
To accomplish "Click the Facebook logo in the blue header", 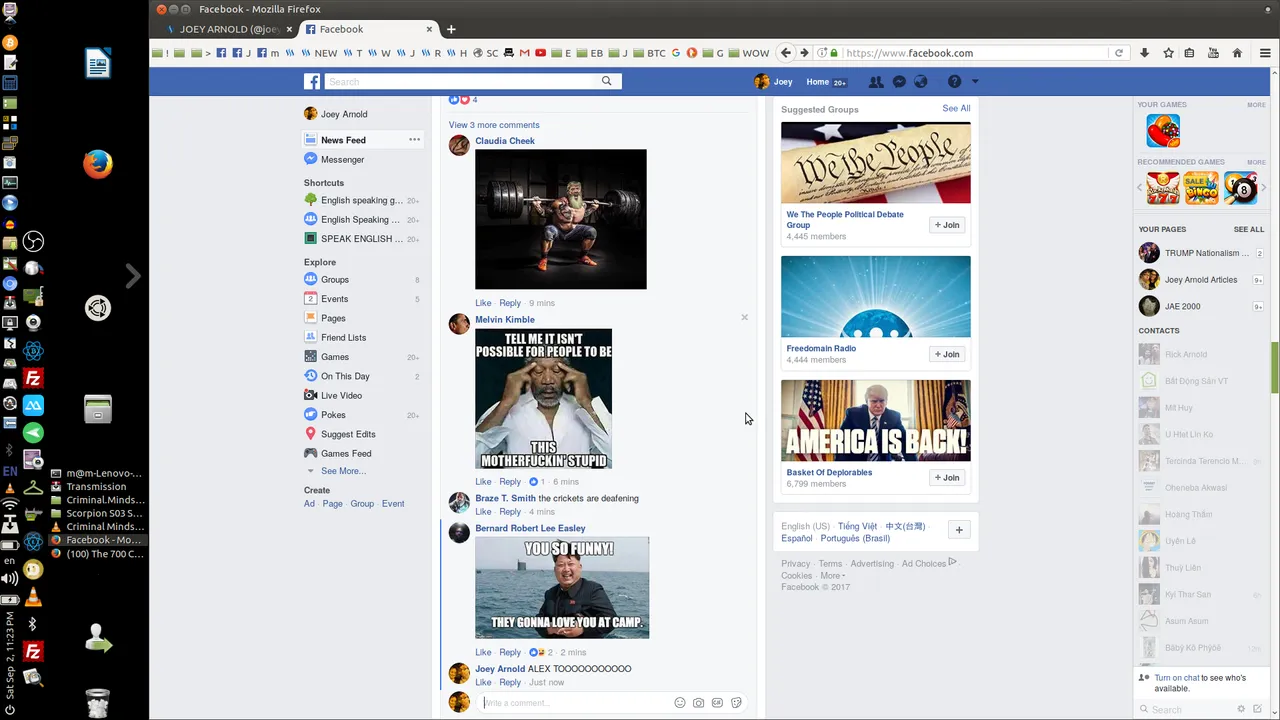I will (x=312, y=82).
